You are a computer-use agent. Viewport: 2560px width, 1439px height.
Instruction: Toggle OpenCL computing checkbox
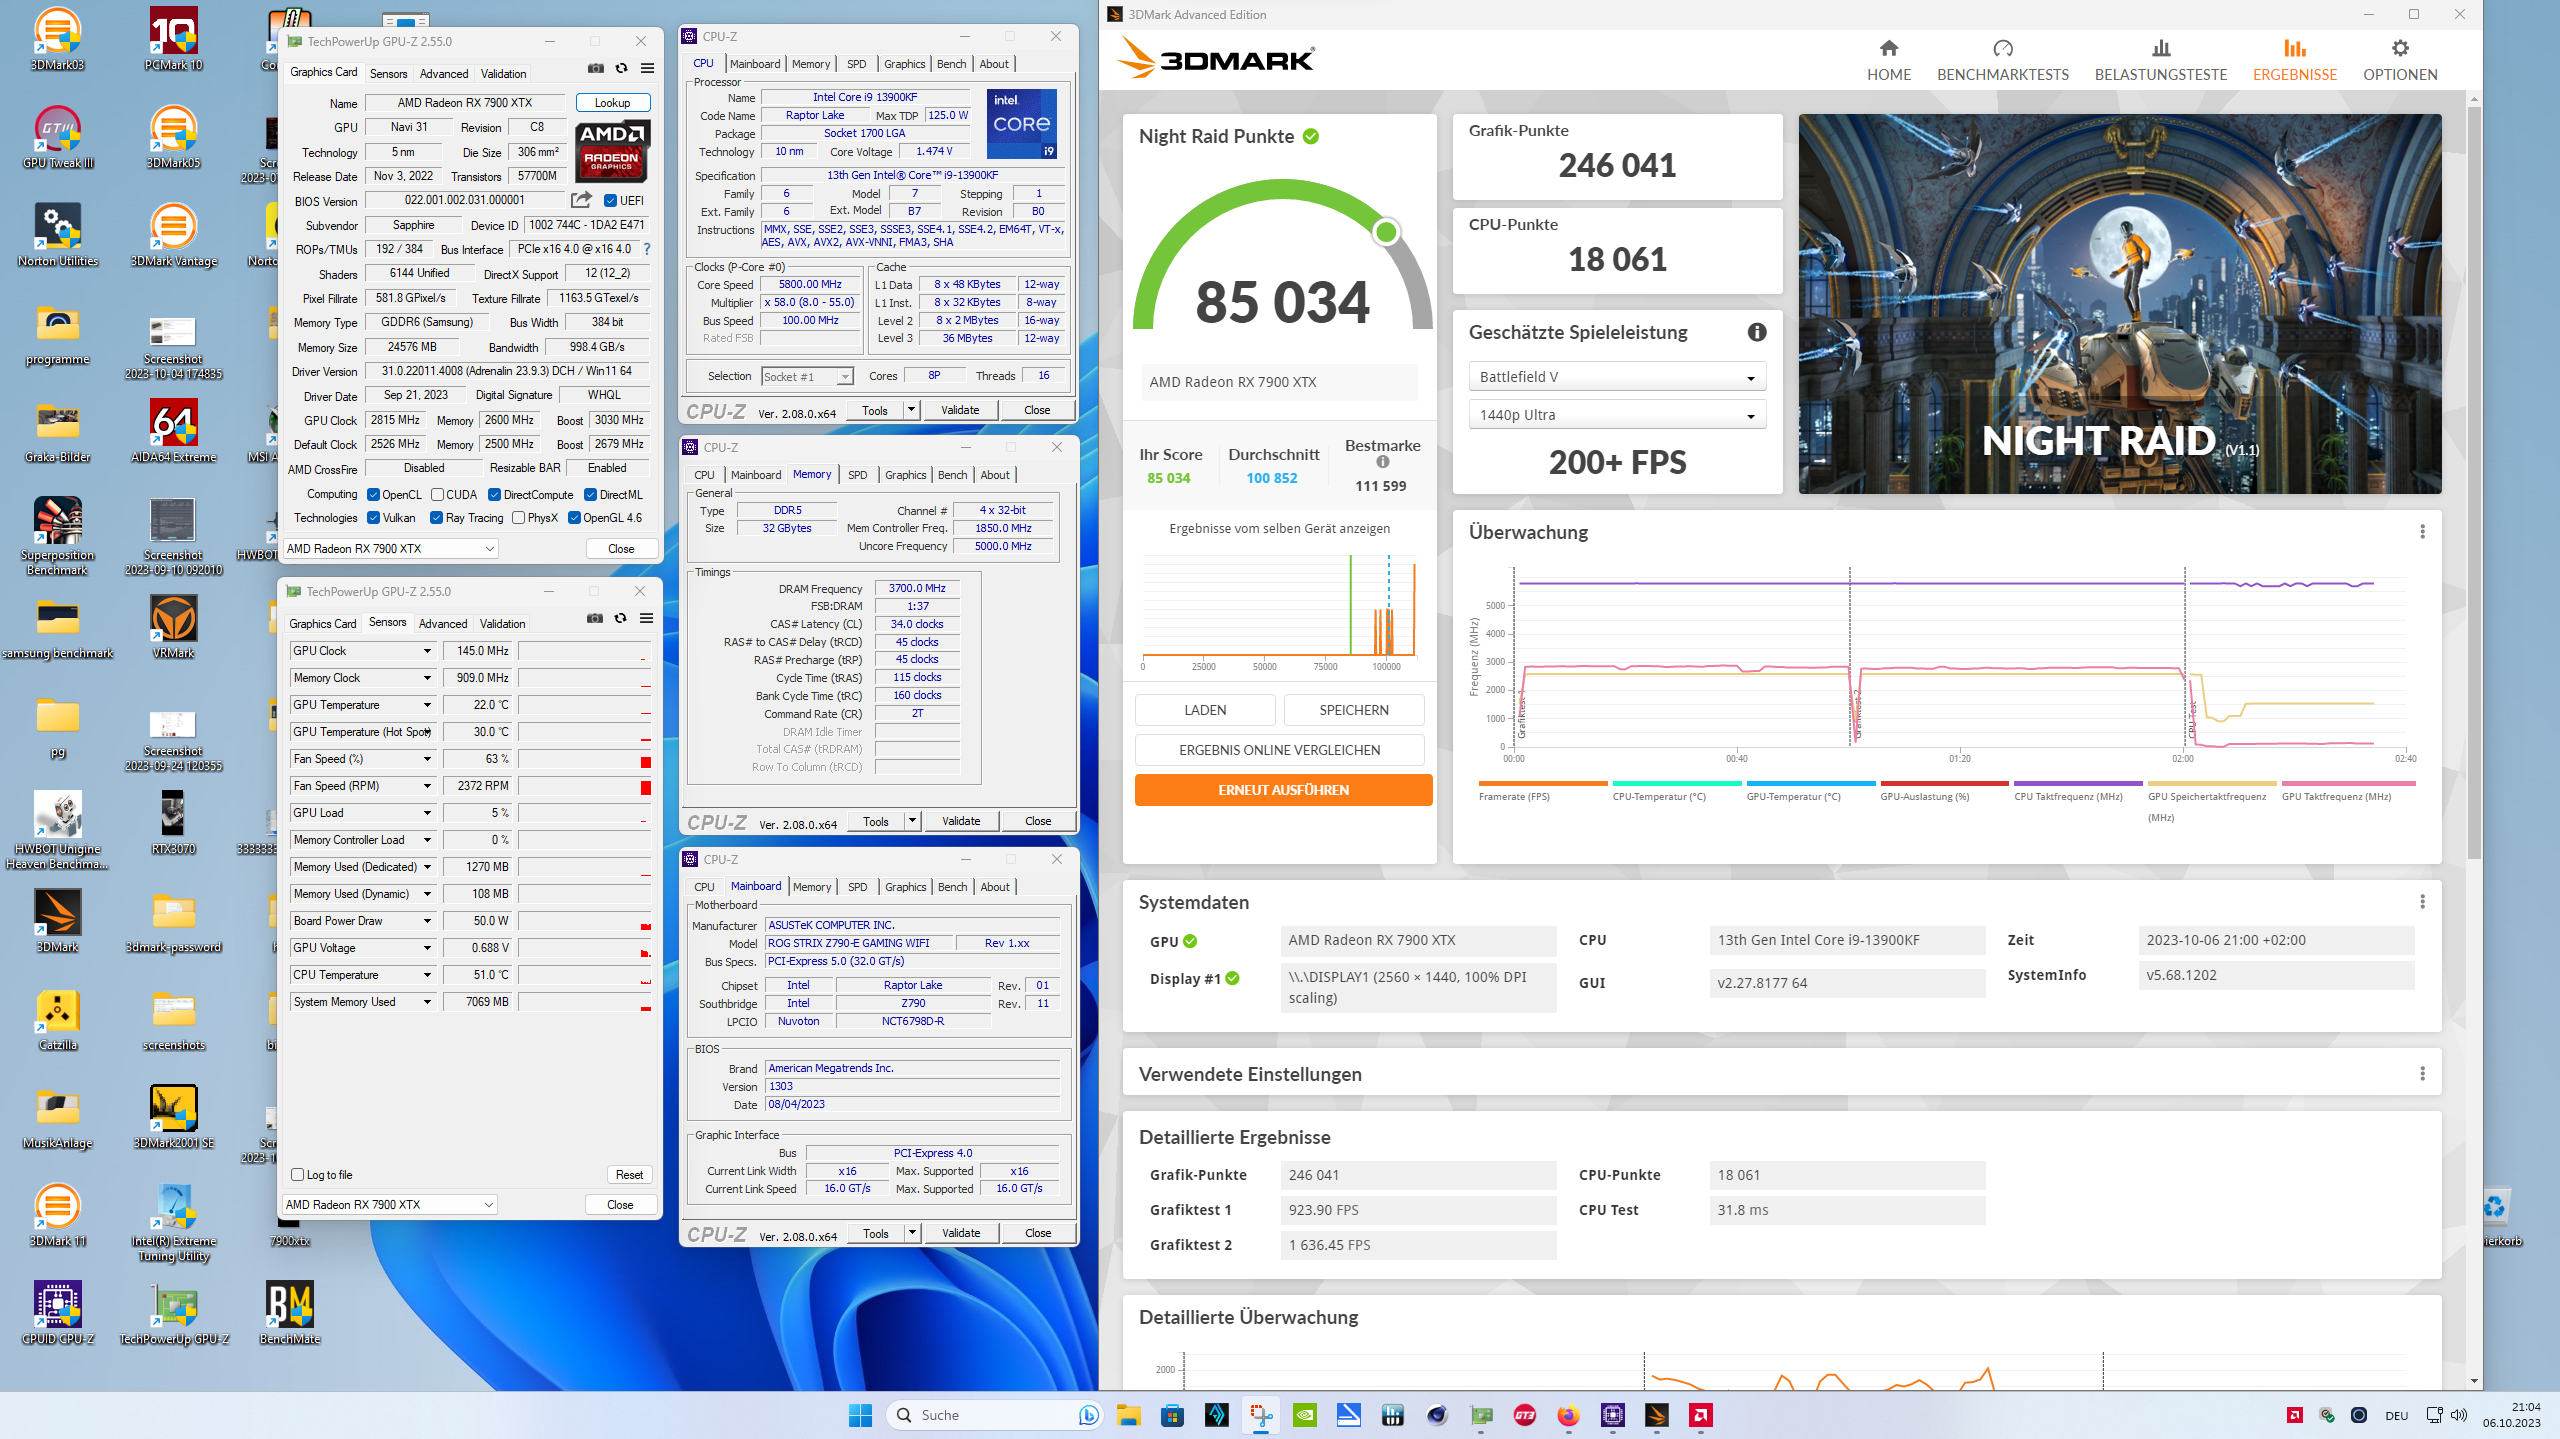click(x=373, y=495)
